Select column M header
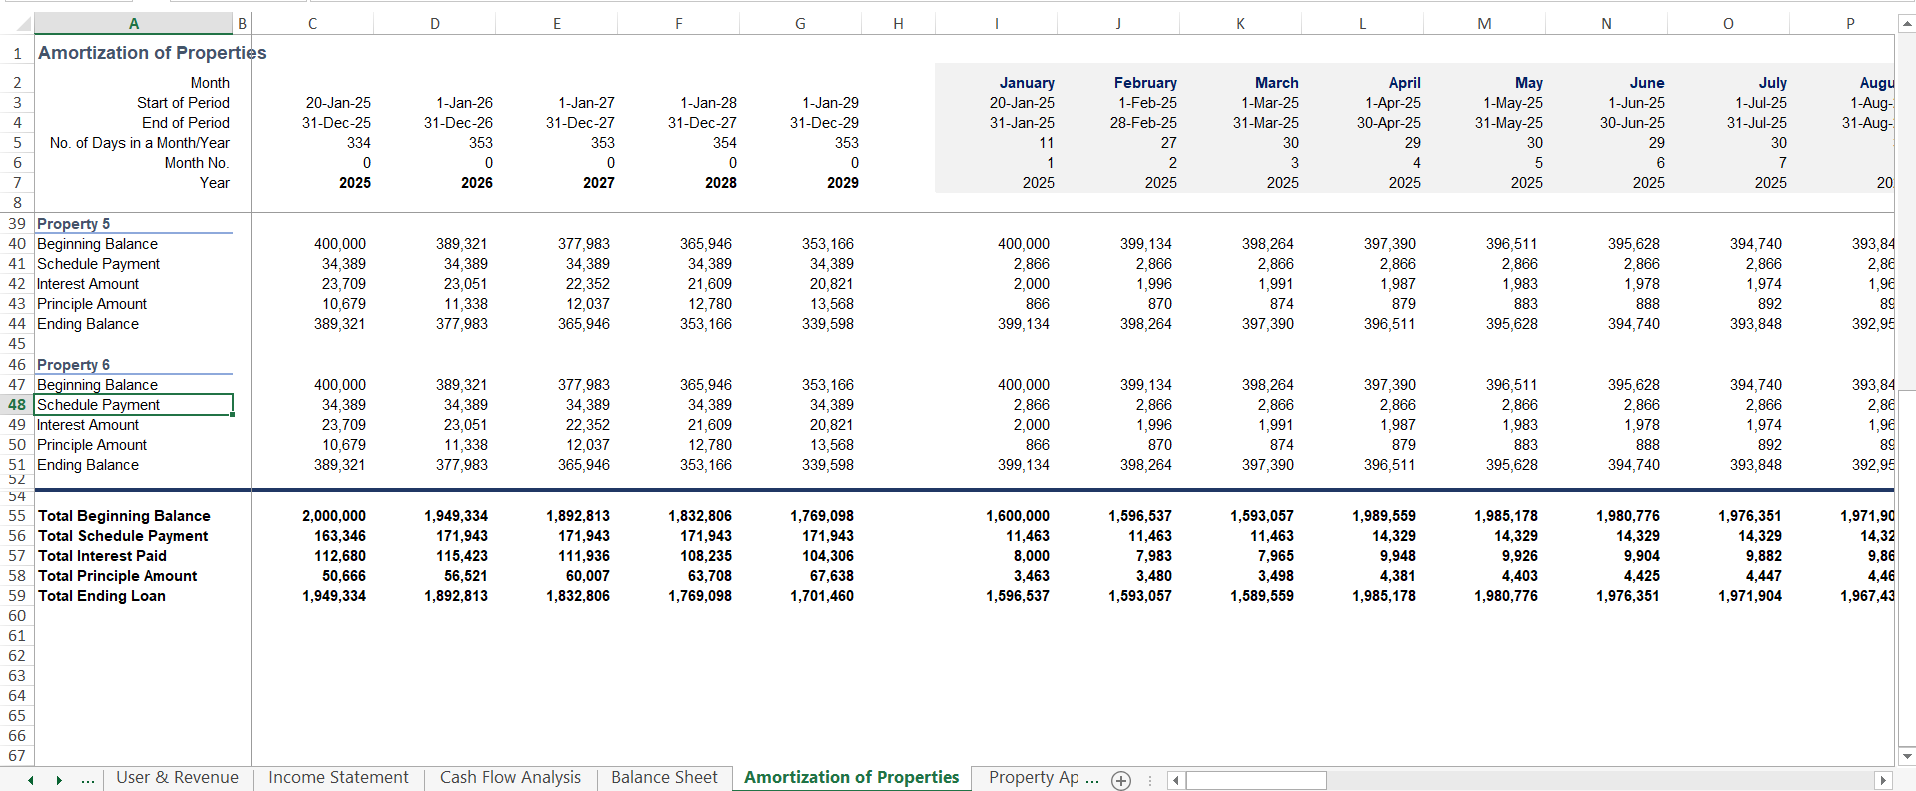This screenshot has width=1916, height=791. [x=1484, y=23]
